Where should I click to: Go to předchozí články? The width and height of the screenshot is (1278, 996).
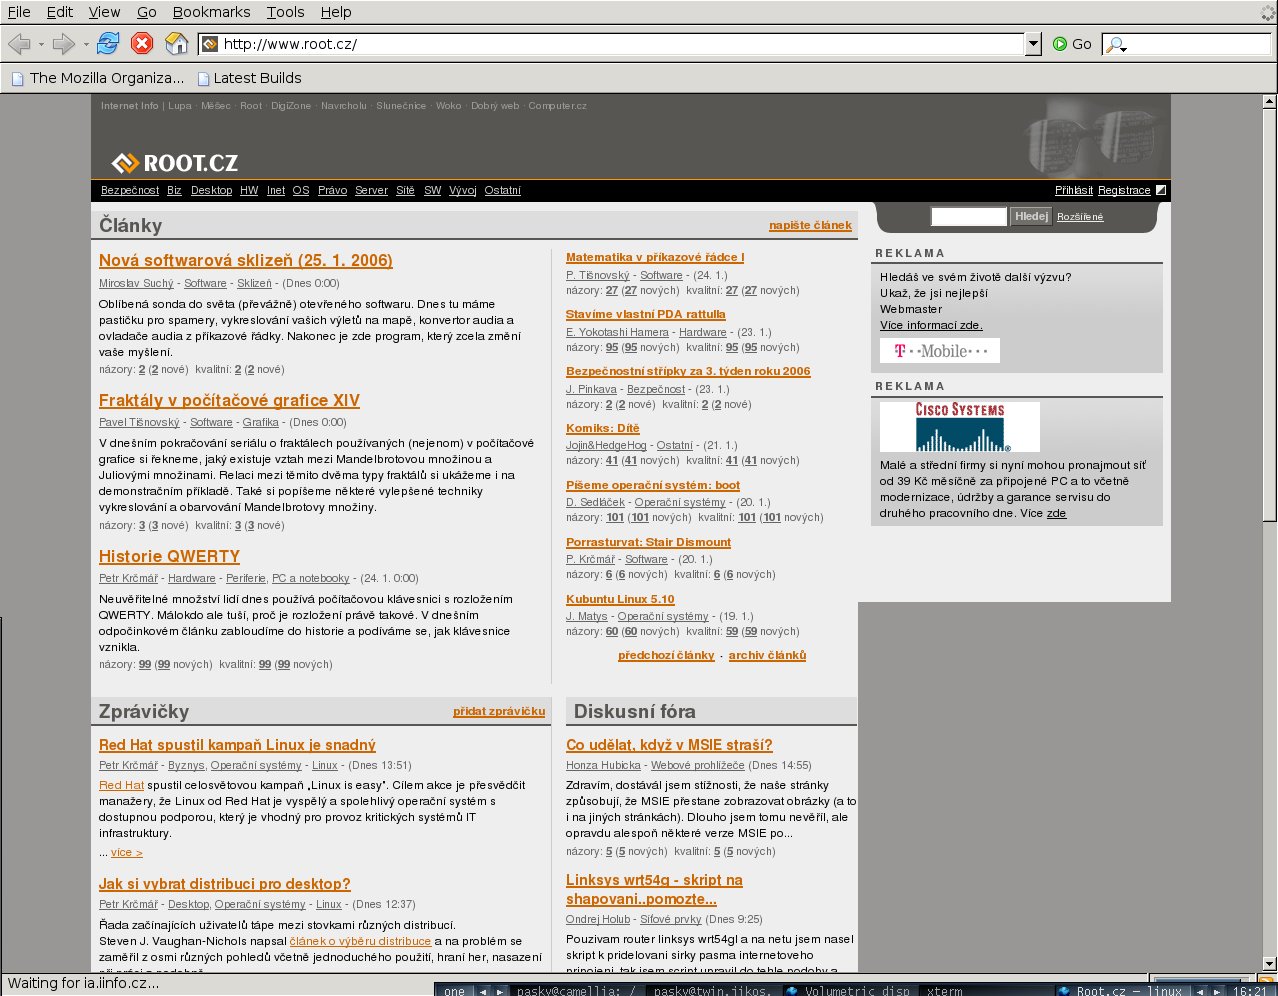tap(666, 655)
